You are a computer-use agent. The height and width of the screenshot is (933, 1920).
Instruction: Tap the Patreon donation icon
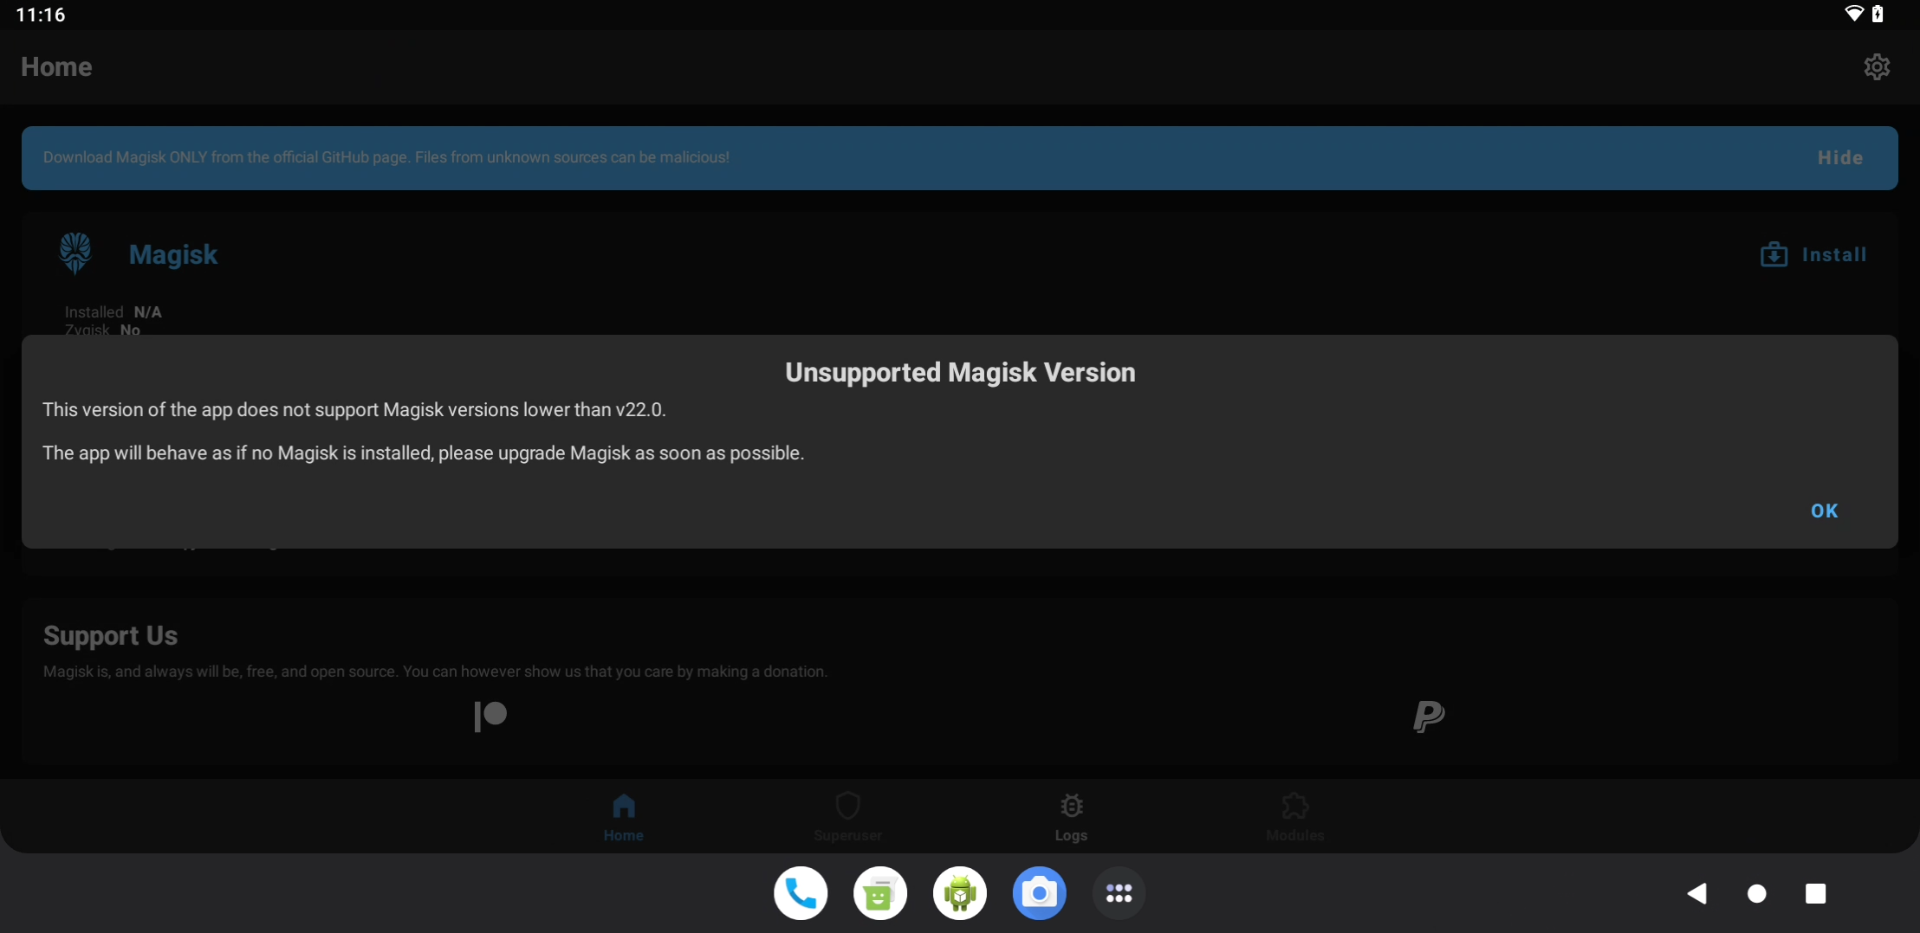489,716
